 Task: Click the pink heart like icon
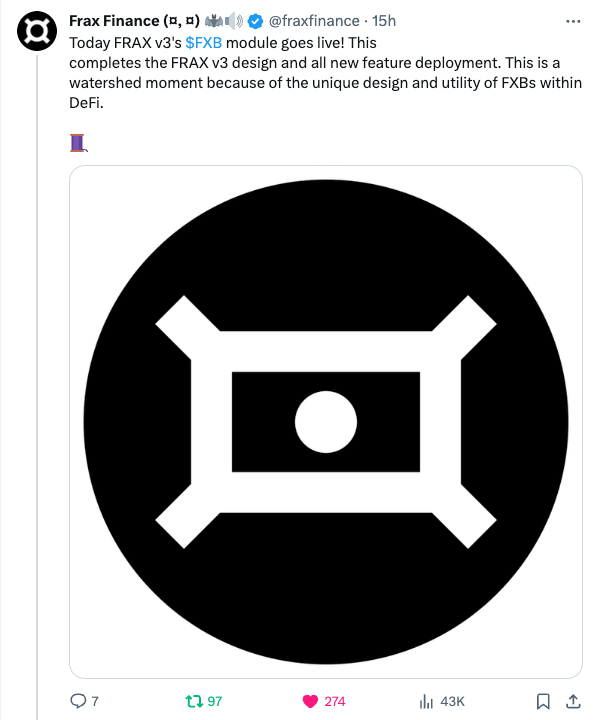pyautogui.click(x=310, y=701)
